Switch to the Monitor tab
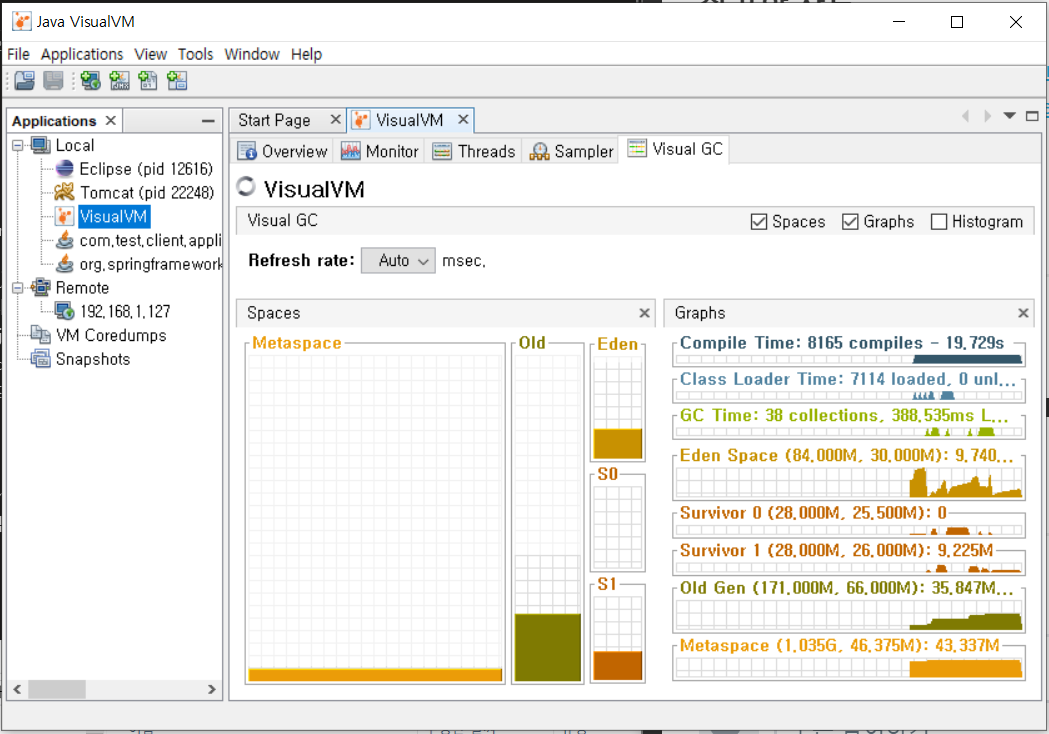Viewport: 1049px width, 734px height. tap(379, 151)
